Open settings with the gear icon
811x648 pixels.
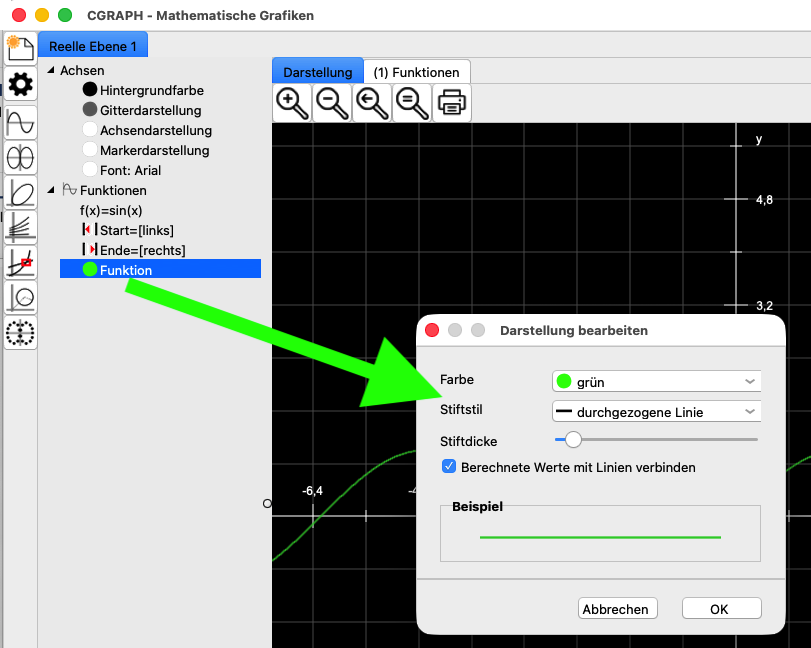pos(20,85)
